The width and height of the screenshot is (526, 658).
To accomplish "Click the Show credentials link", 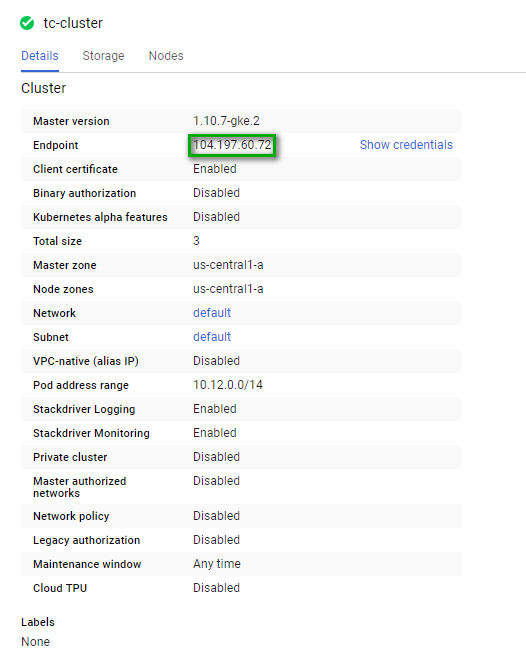I will coord(406,145).
